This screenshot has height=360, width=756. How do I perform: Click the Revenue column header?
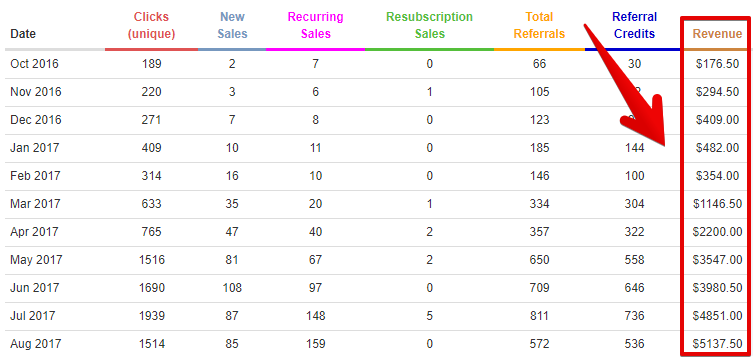pos(717,34)
